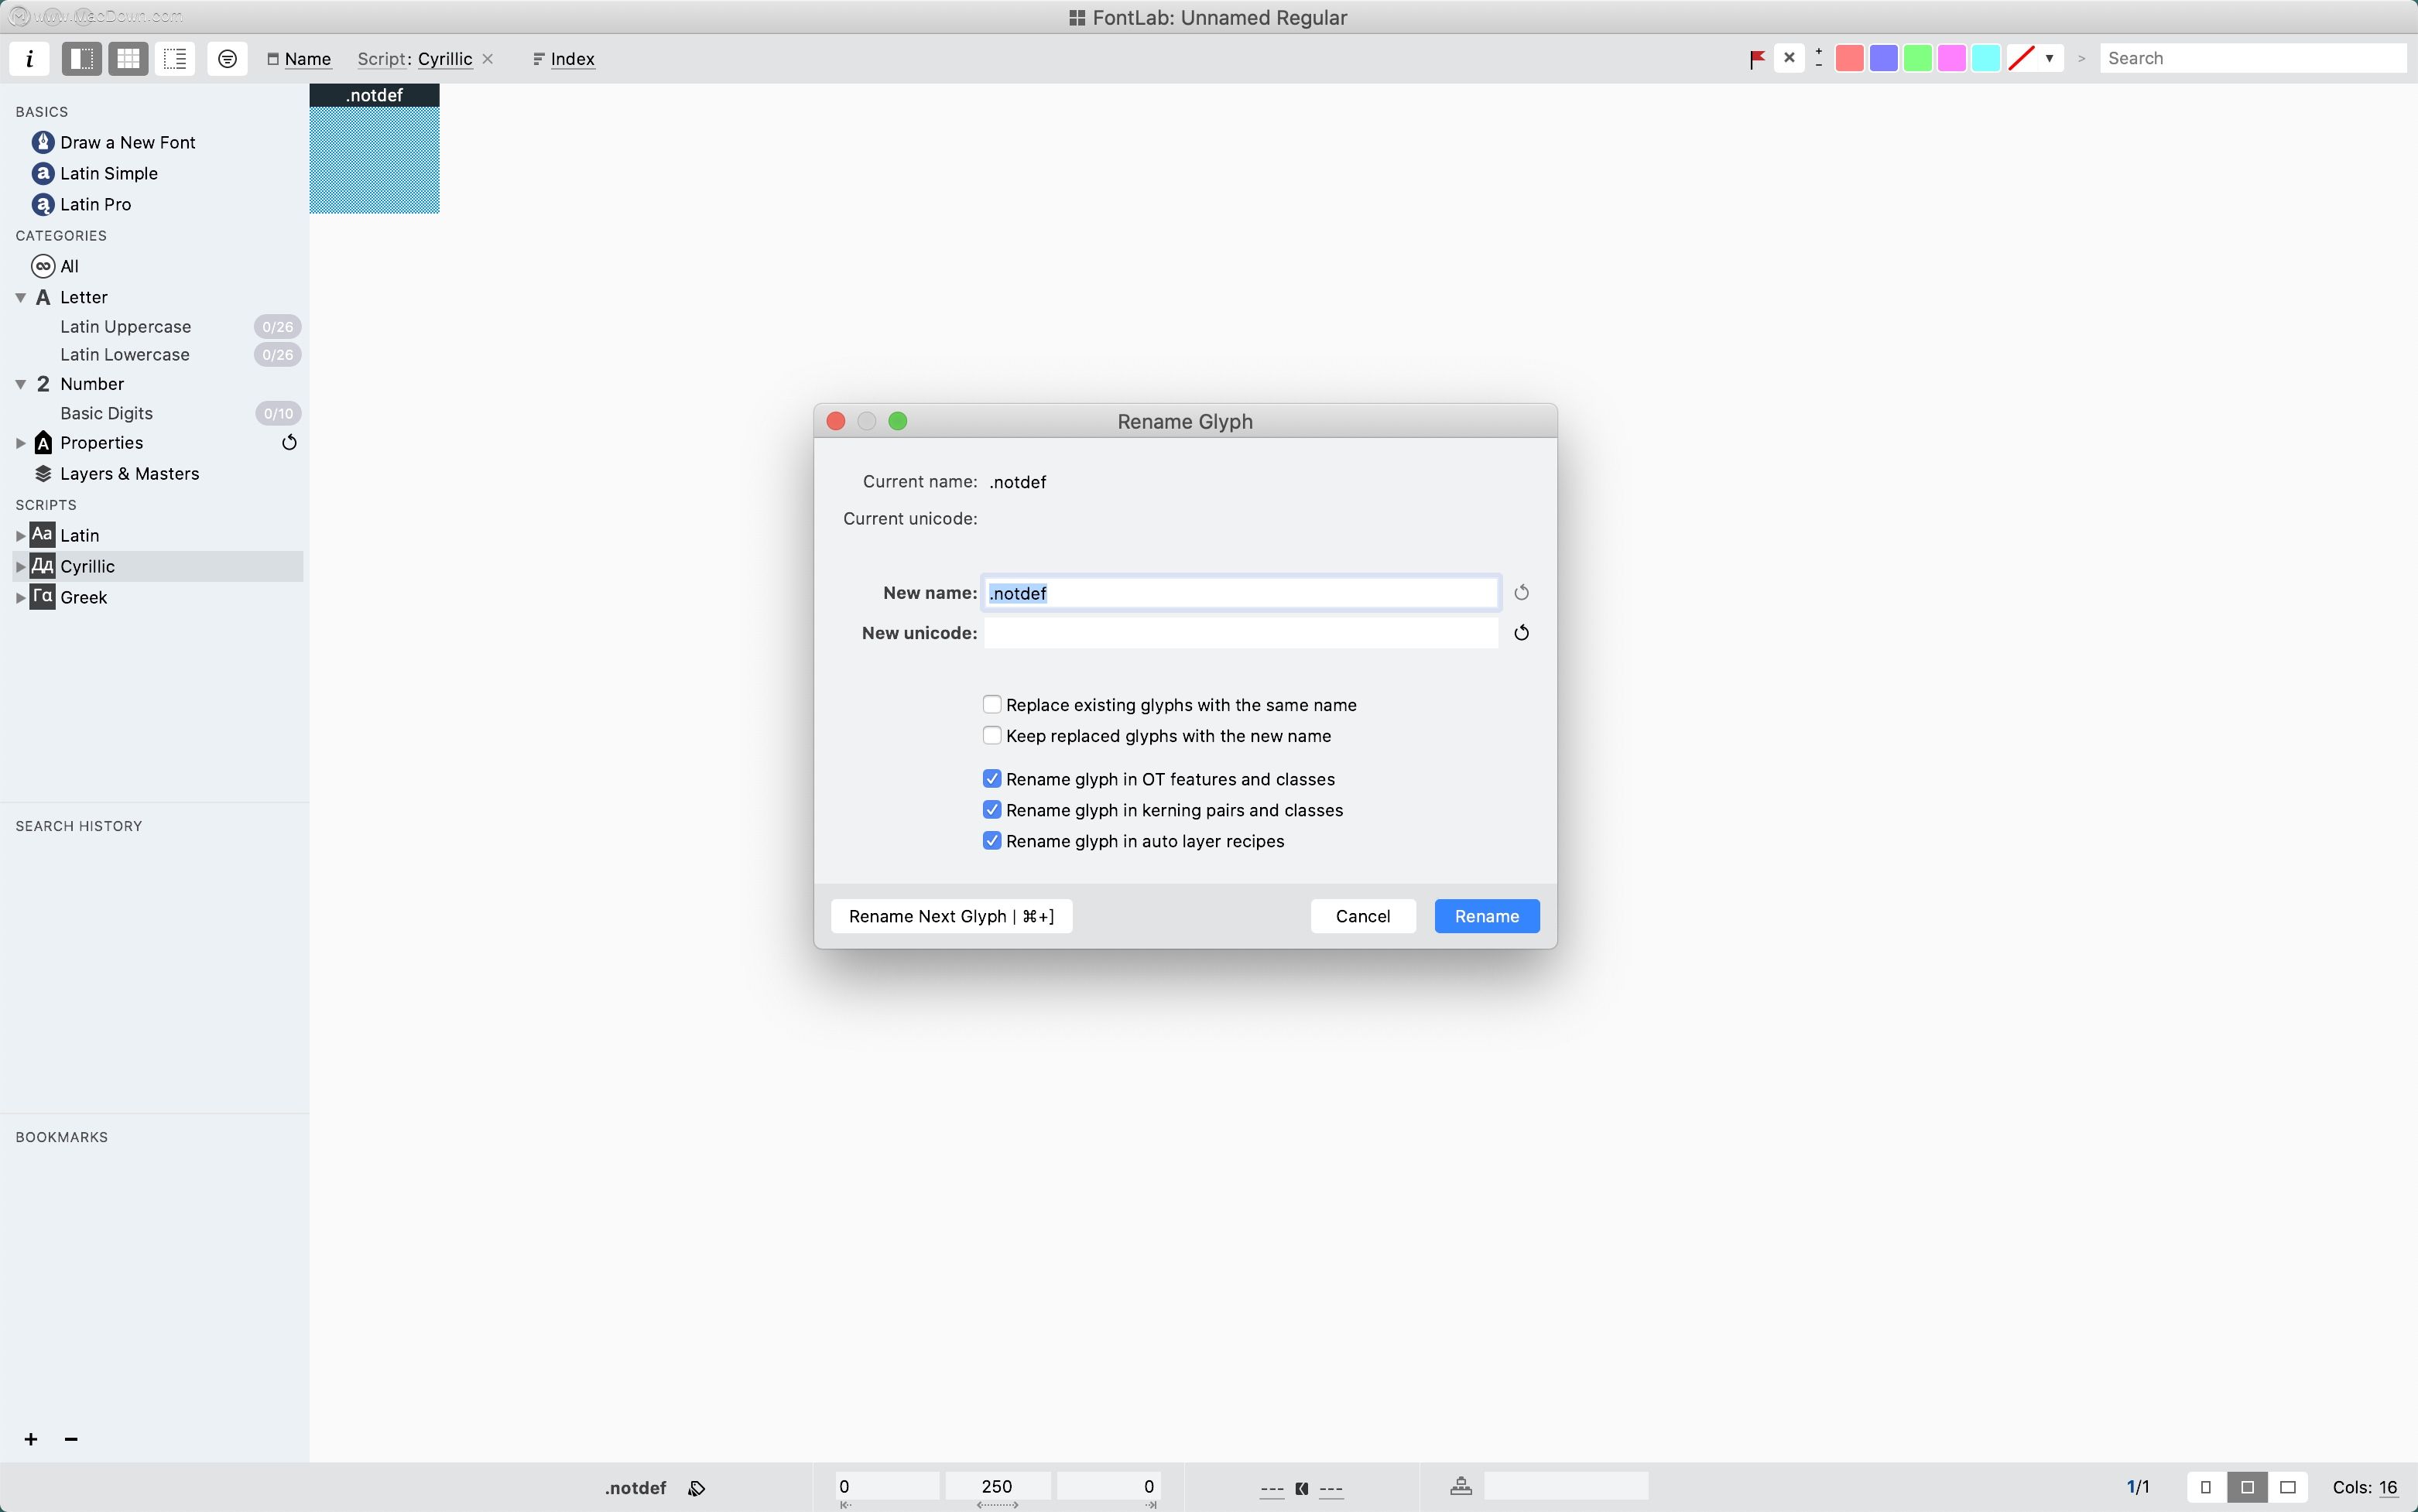The image size is (2418, 1512).
Task: Select the .notdef glyph cell
Action: click(x=374, y=149)
